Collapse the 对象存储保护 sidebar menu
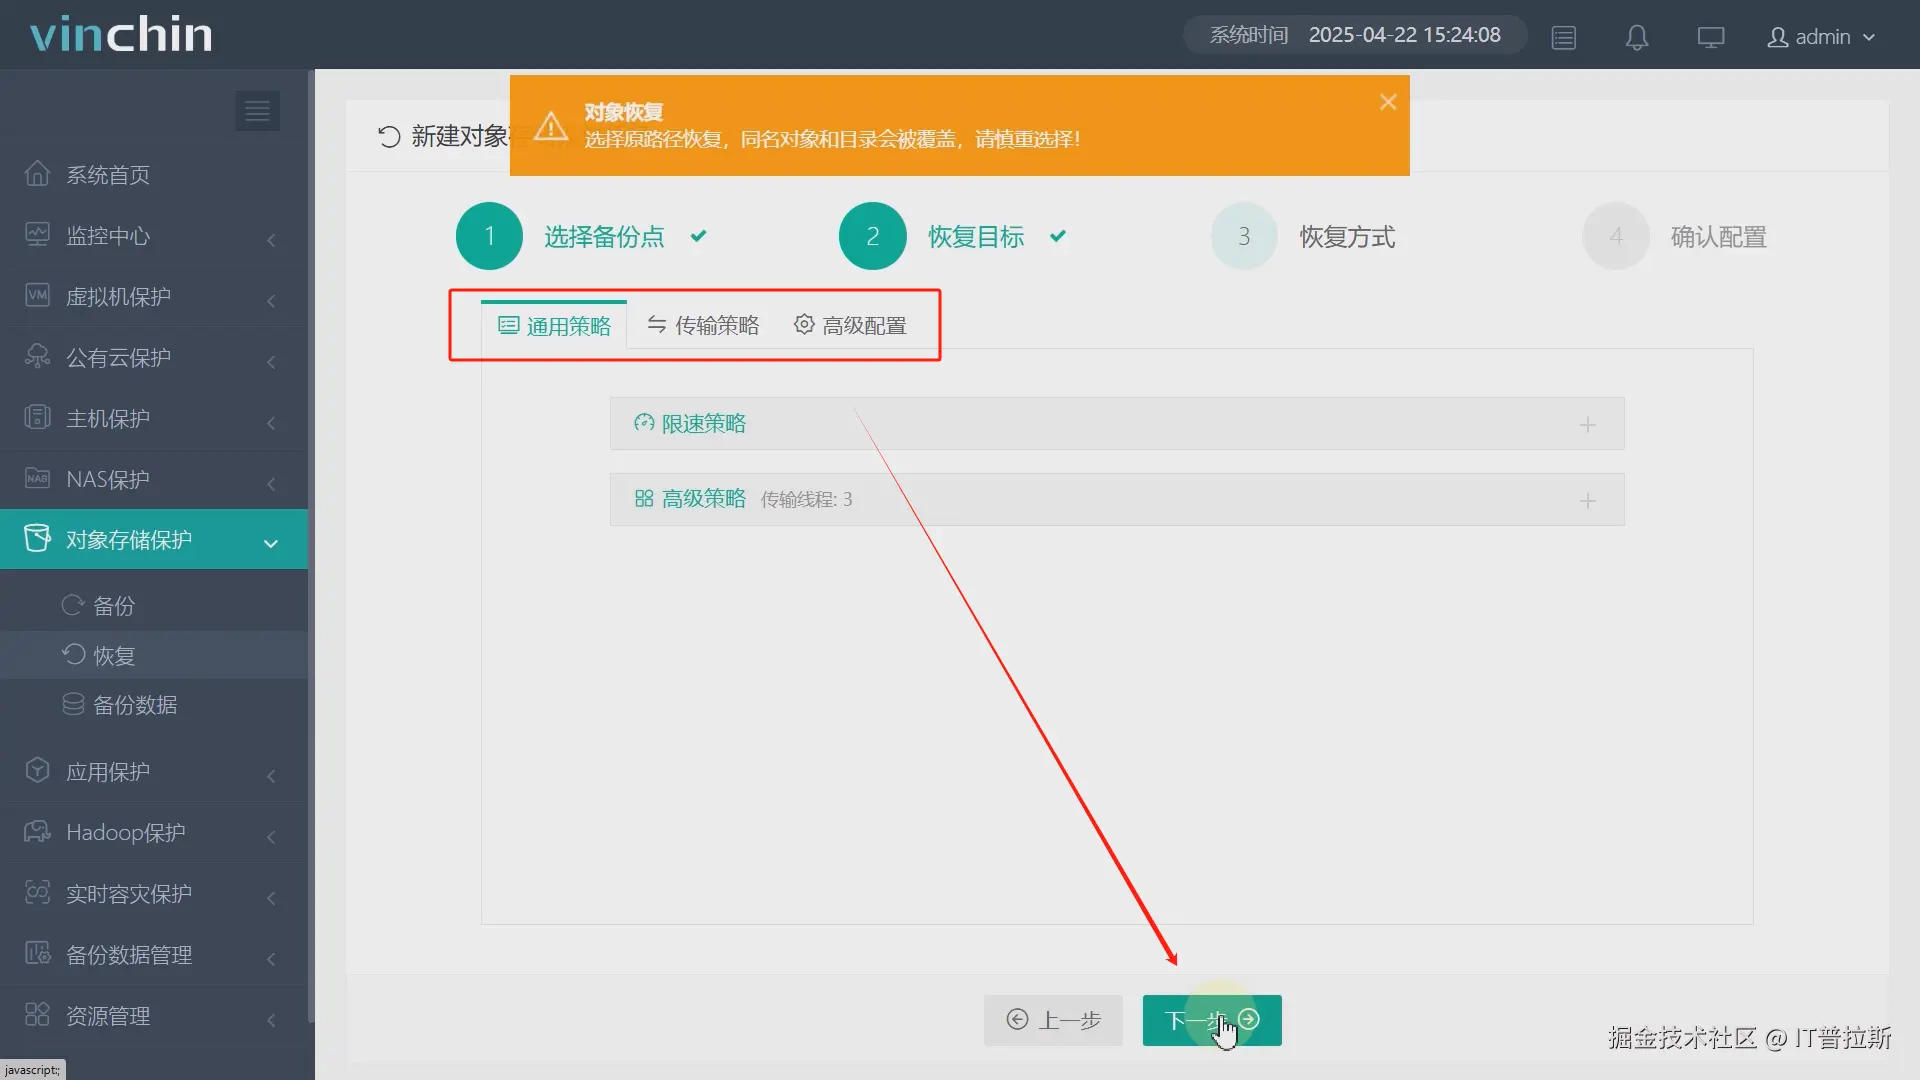1920x1080 pixels. click(129, 540)
